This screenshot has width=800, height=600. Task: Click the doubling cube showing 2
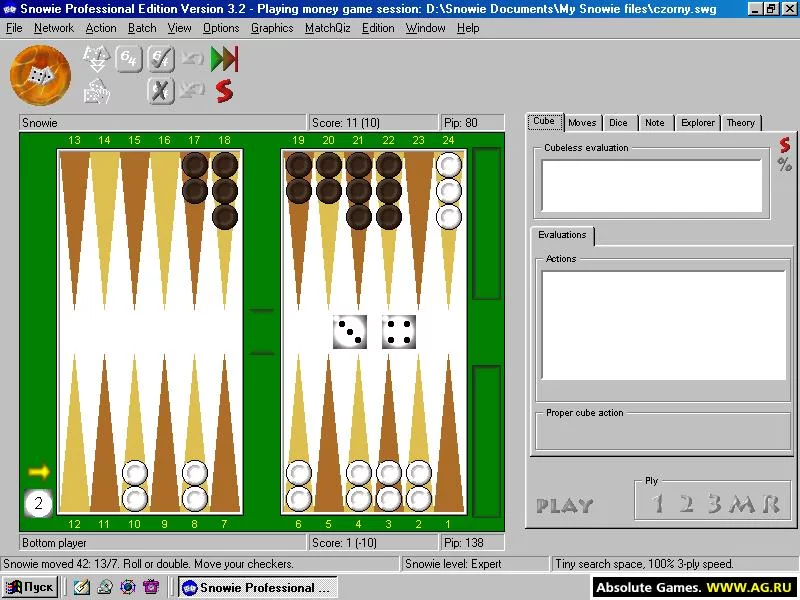[x=38, y=503]
